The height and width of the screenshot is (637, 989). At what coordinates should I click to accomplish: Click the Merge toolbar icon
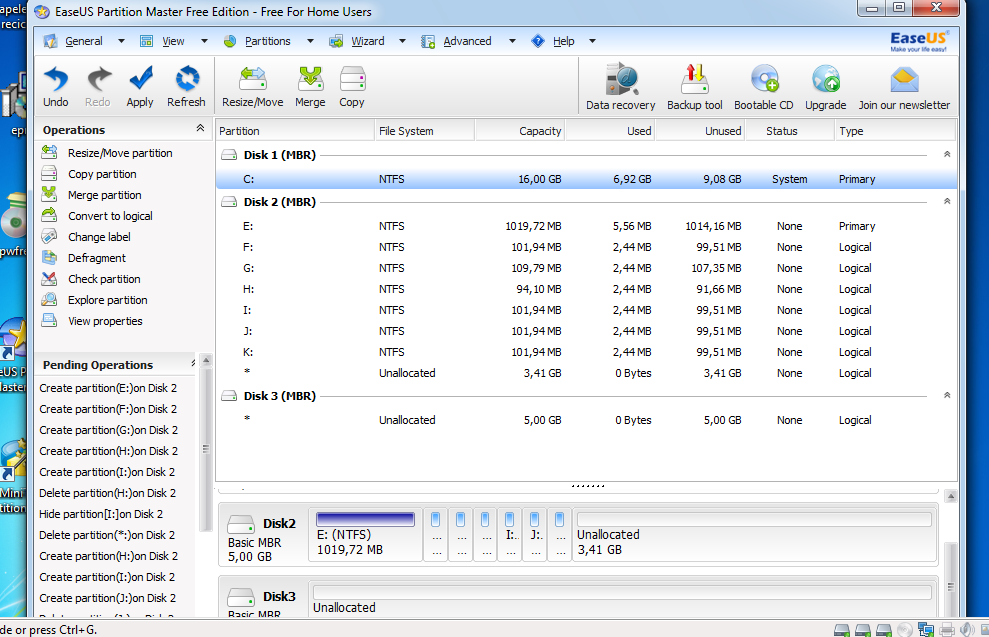(310, 86)
